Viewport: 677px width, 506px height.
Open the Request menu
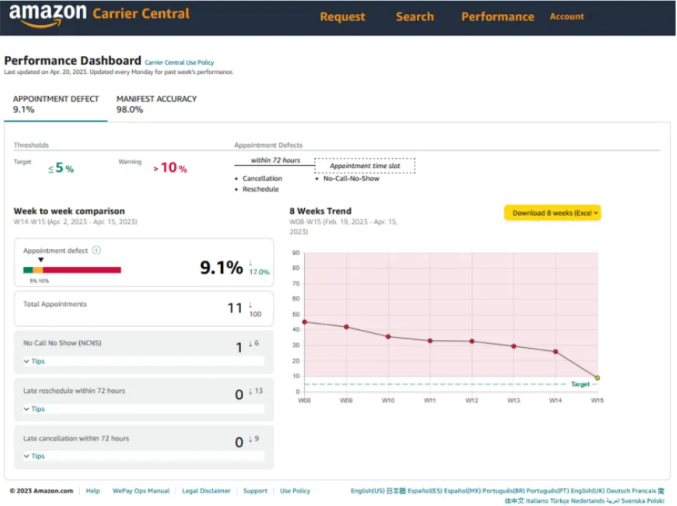pyautogui.click(x=342, y=17)
